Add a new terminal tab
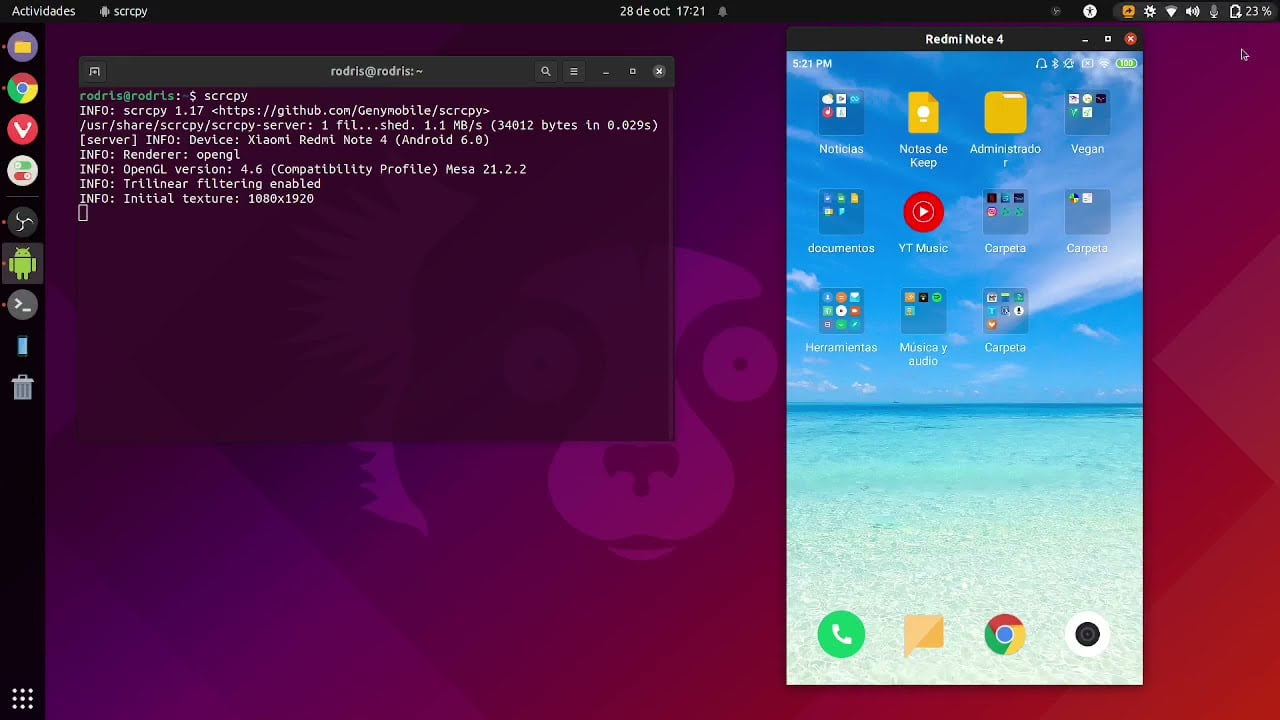Screen dimensions: 1280x720 coord(94,71)
